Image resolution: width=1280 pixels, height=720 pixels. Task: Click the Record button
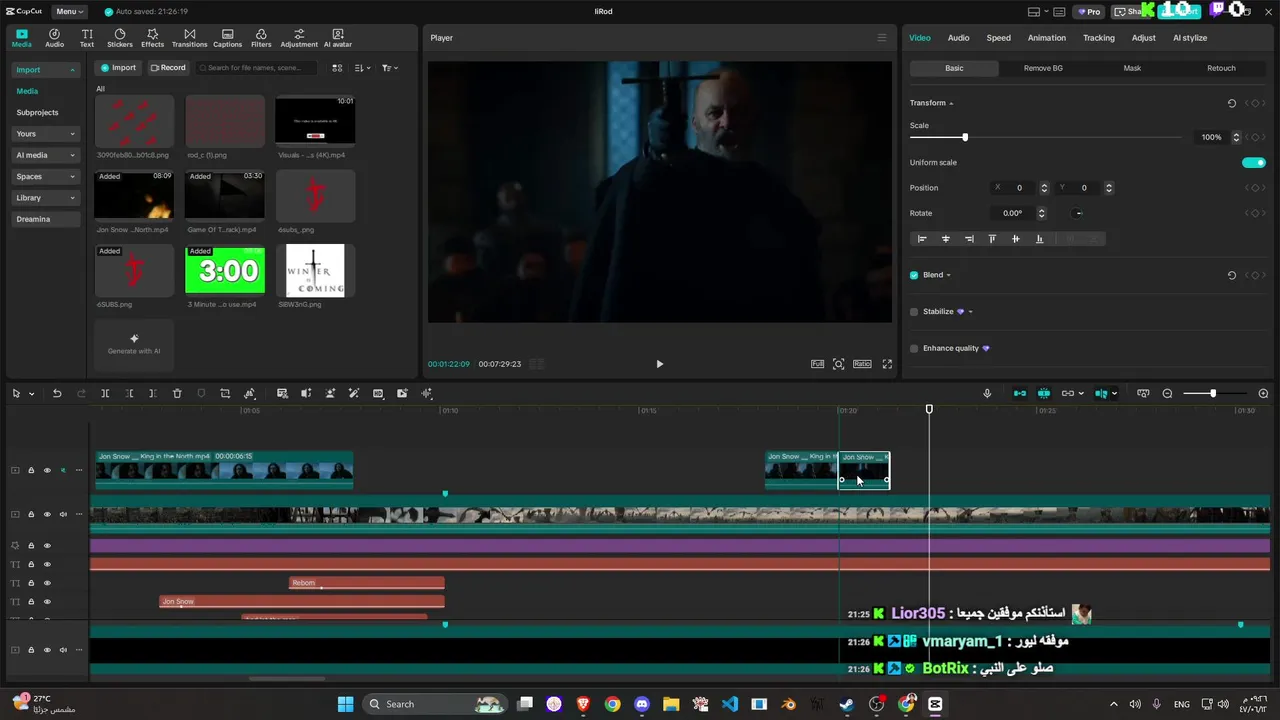pyautogui.click(x=168, y=68)
